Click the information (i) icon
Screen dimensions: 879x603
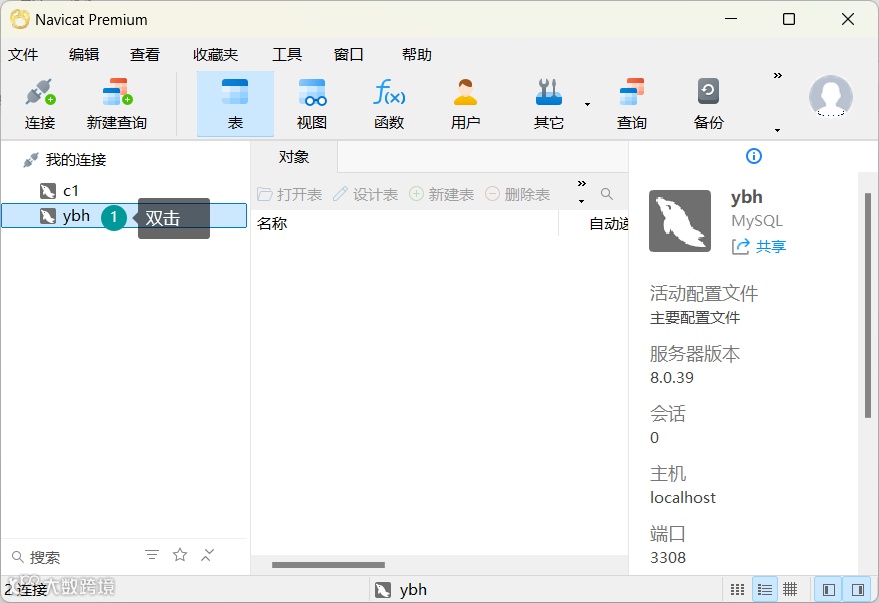(x=754, y=156)
